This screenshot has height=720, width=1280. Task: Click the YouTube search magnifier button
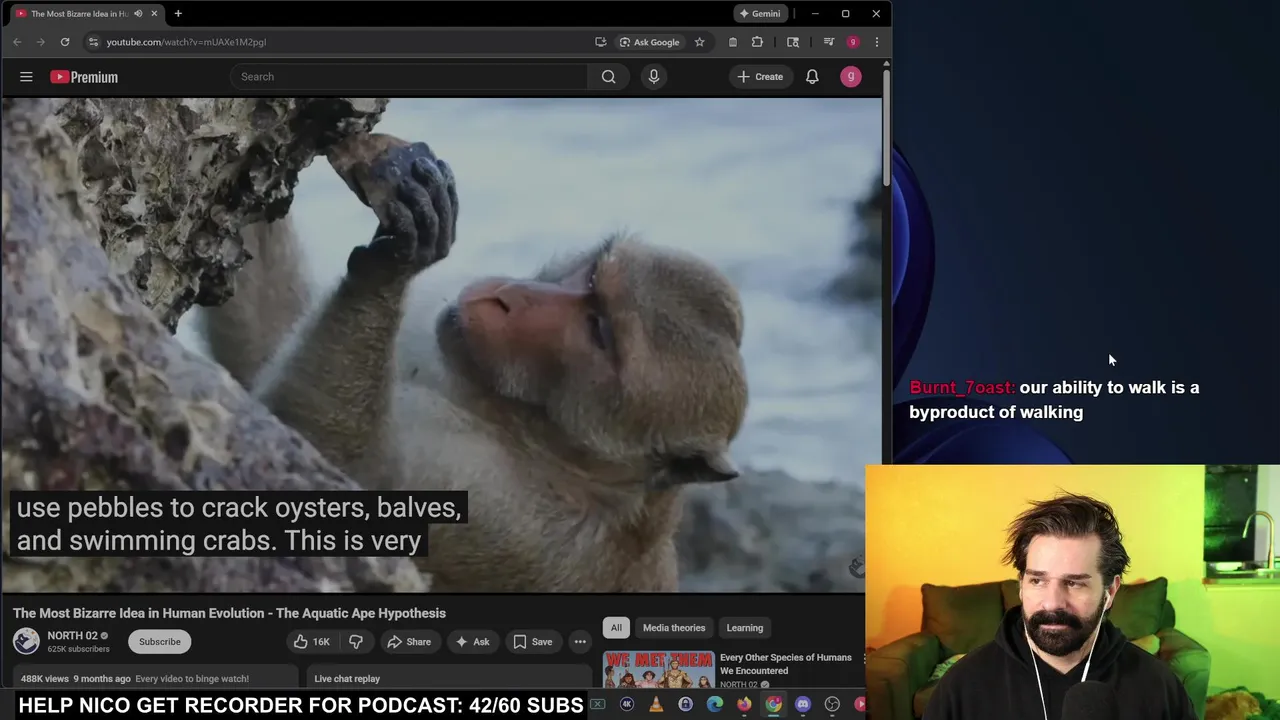click(x=608, y=77)
